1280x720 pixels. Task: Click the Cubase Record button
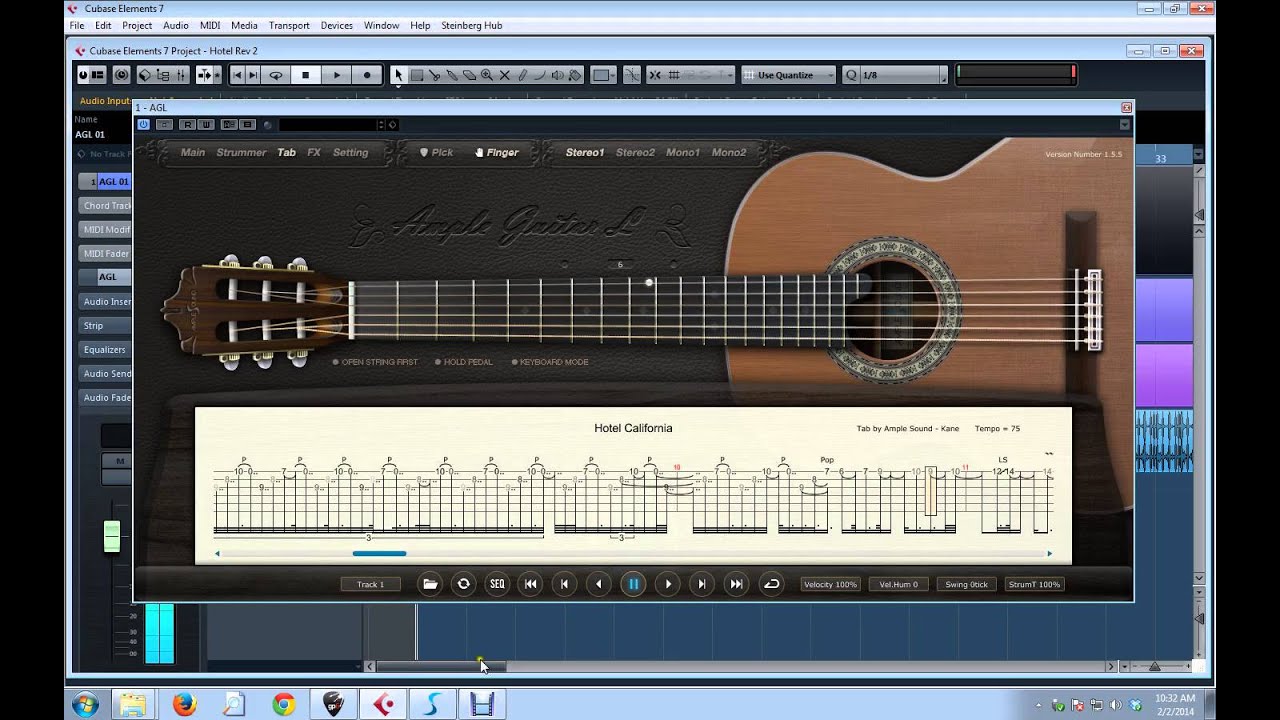367,75
